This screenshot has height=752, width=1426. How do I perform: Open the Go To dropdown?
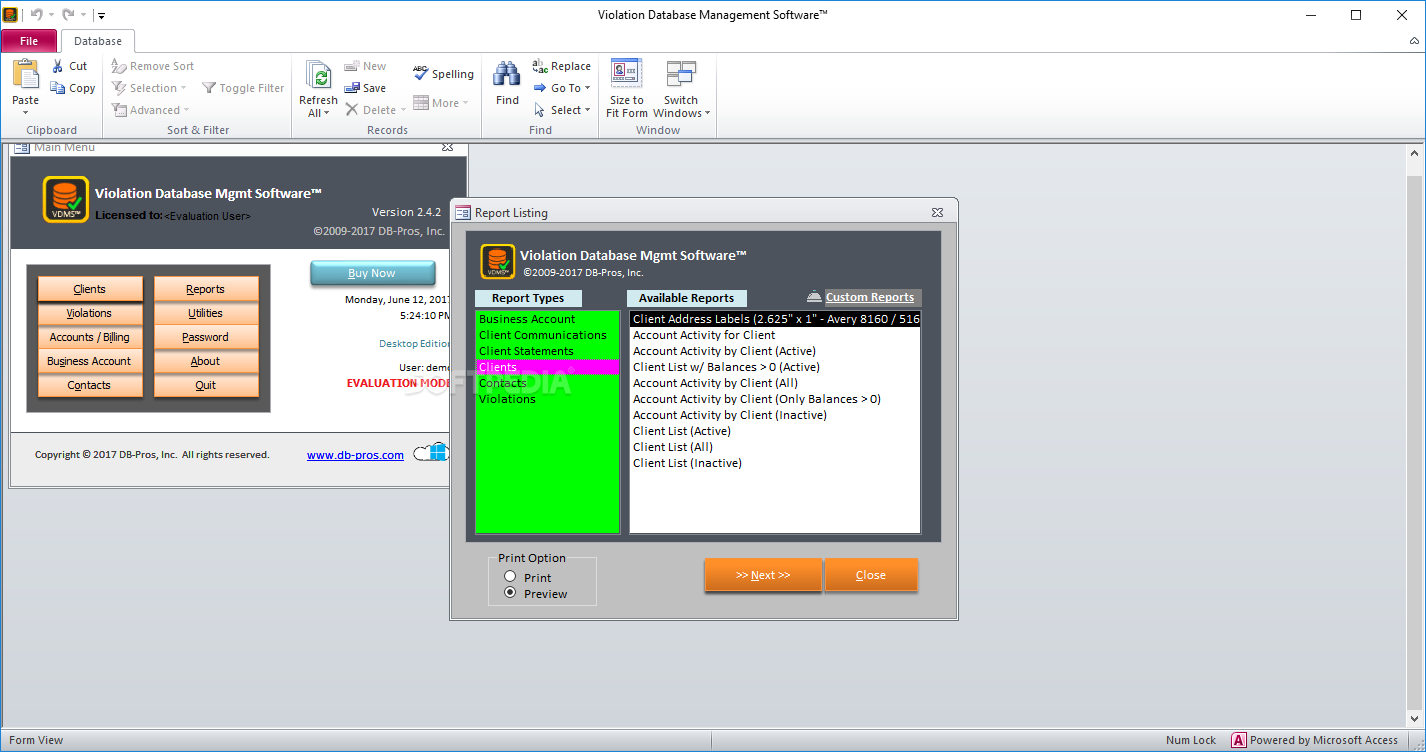coord(562,88)
